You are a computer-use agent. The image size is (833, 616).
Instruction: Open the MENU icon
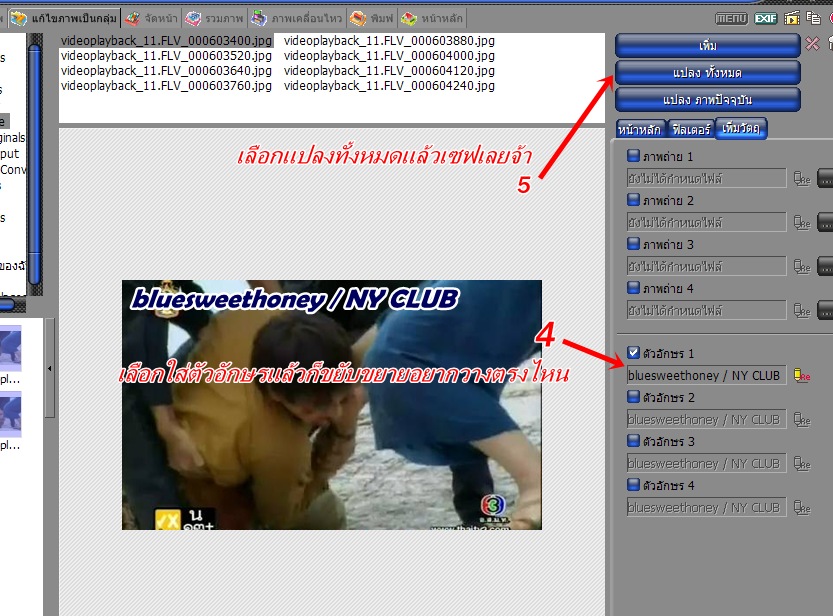click(x=732, y=19)
